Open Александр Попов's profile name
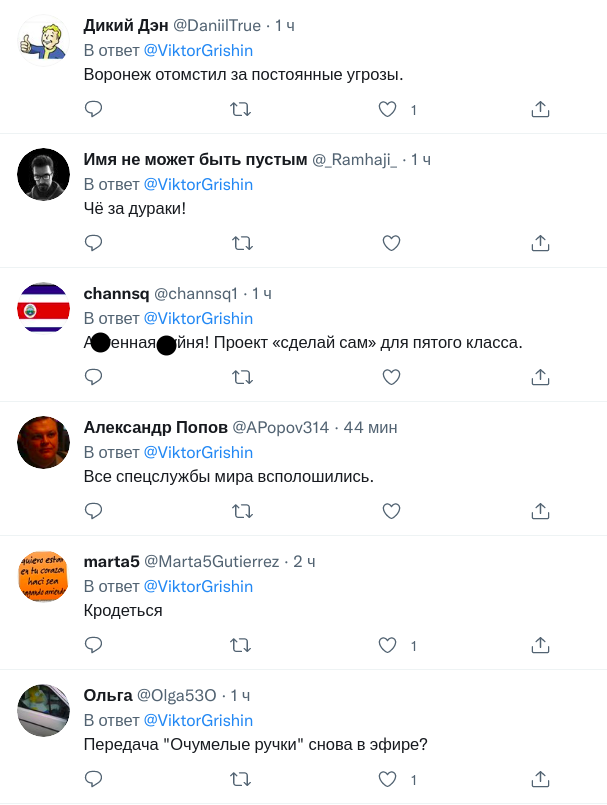This screenshot has height=805, width=607. (155, 428)
